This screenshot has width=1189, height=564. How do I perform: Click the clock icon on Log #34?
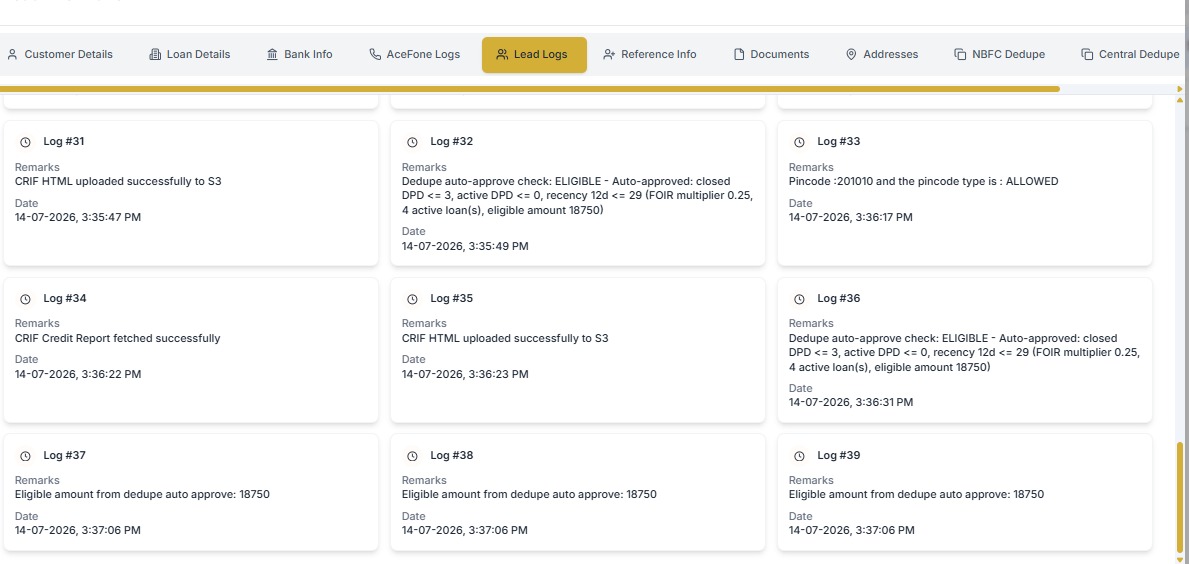[25, 299]
